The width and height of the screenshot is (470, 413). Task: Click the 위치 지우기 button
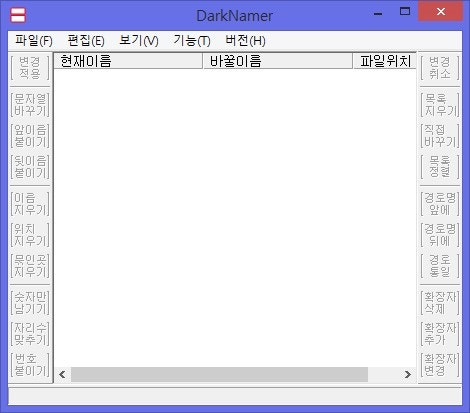click(30, 235)
